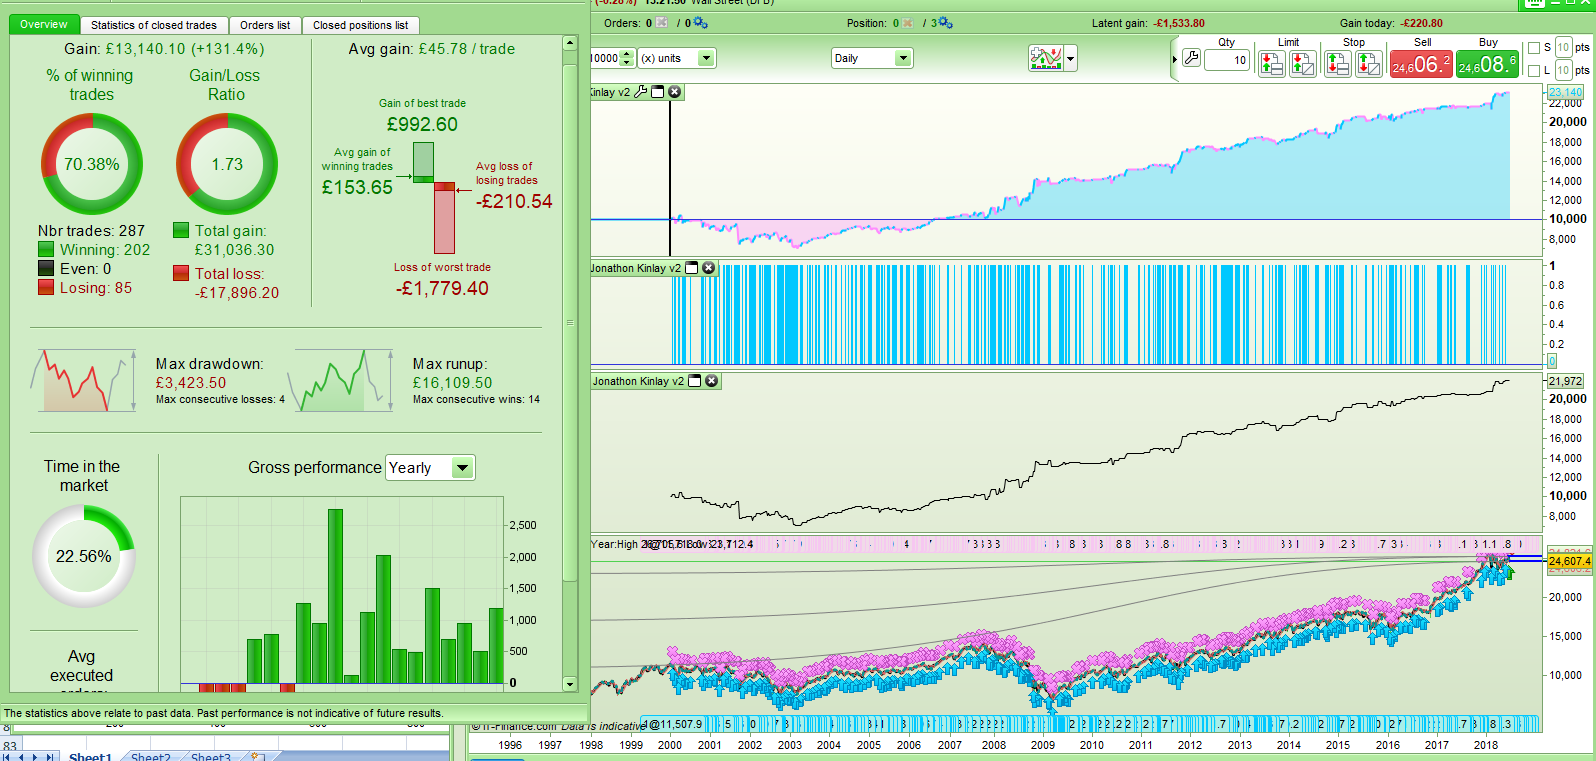Click the Qty input field
The height and width of the screenshot is (761, 1596).
click(x=1227, y=60)
